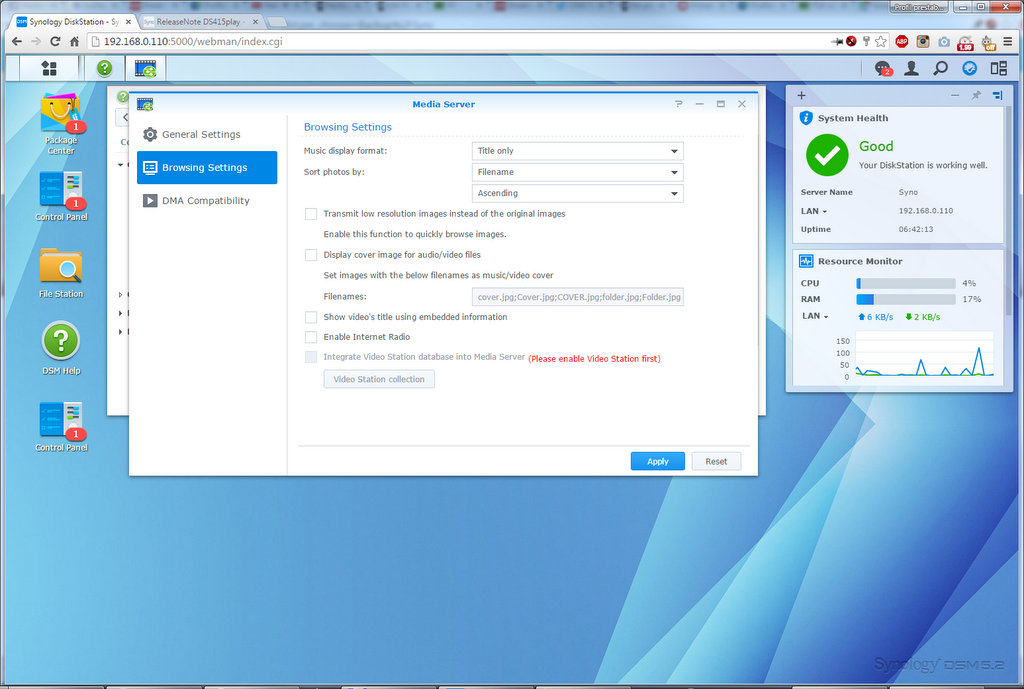Click the Main Menu grid icon
The image size is (1024, 689).
click(48, 68)
